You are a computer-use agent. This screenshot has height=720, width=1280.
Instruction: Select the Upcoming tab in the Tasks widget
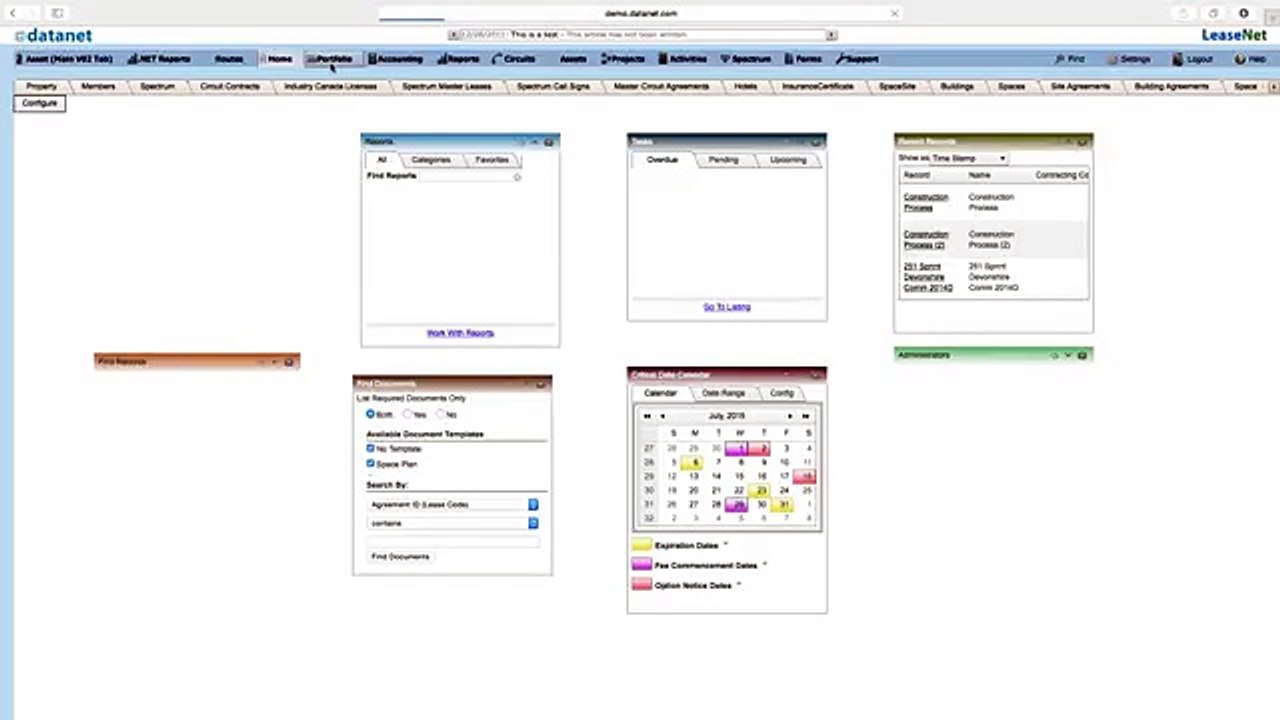(788, 160)
